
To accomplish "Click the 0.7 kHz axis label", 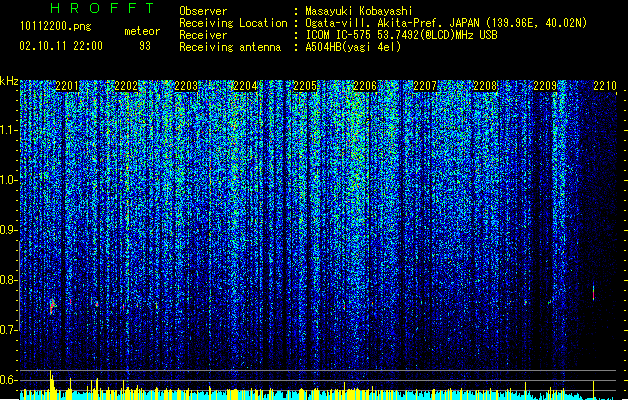I will pos(9,330).
